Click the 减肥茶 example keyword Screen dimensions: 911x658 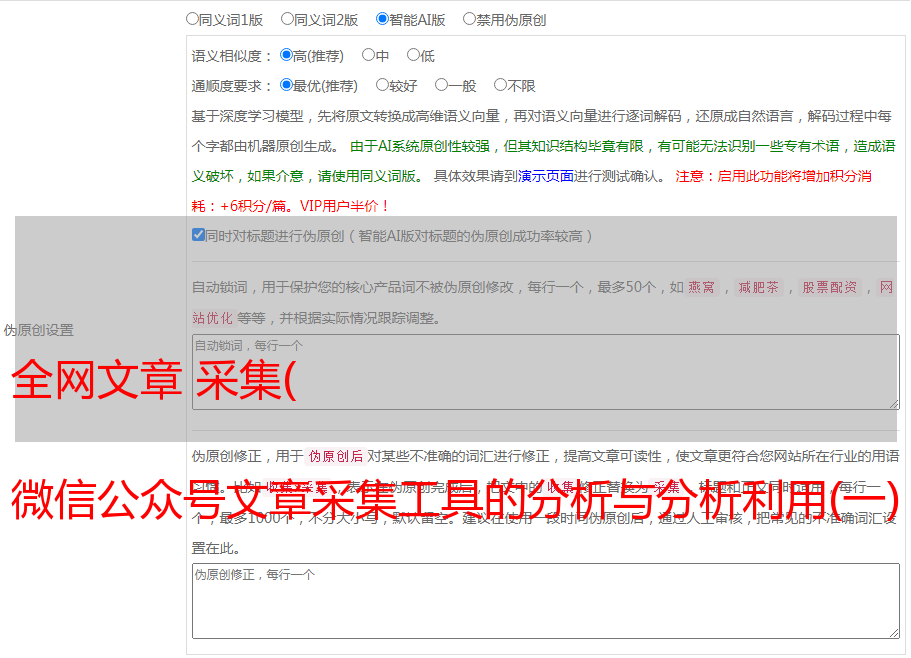758,287
